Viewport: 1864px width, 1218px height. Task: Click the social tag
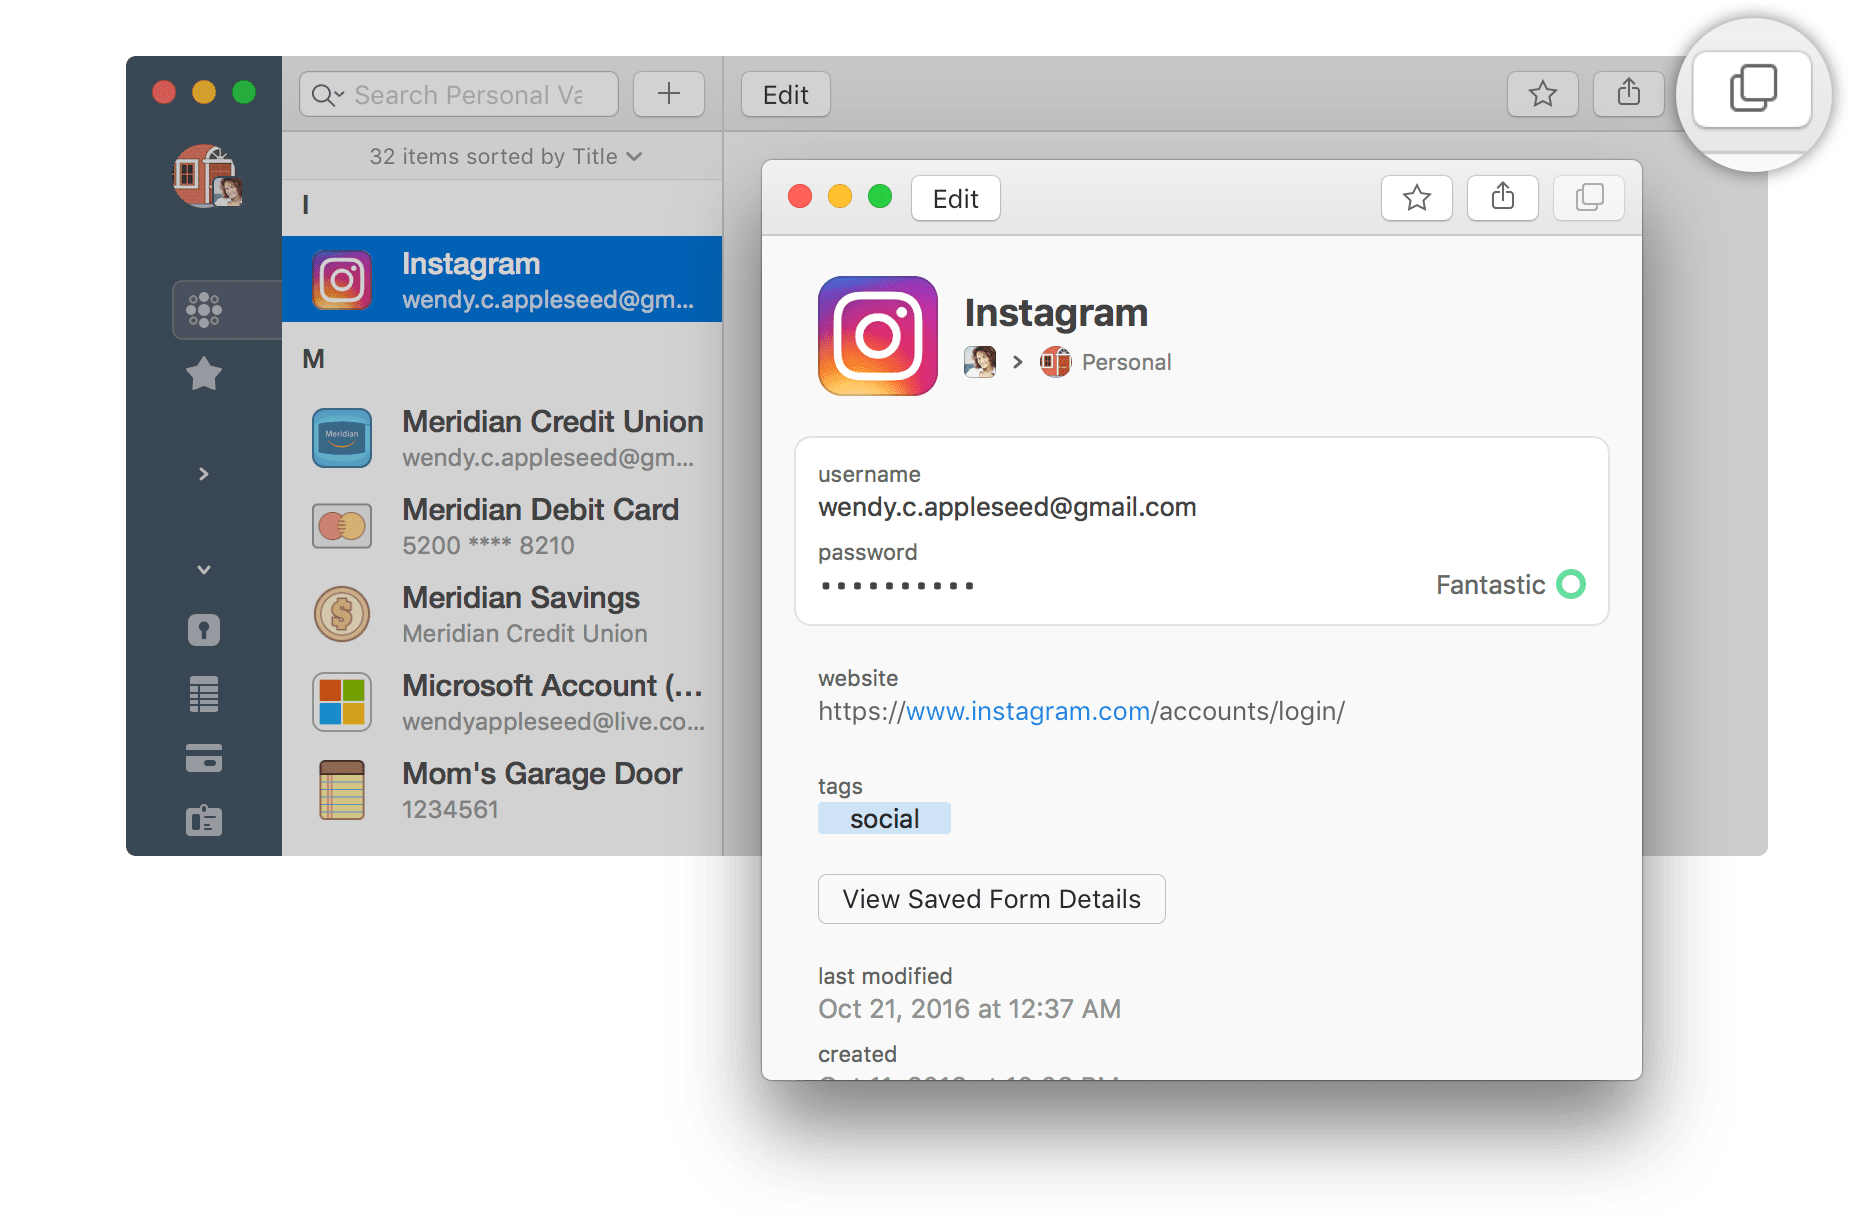pos(884,819)
